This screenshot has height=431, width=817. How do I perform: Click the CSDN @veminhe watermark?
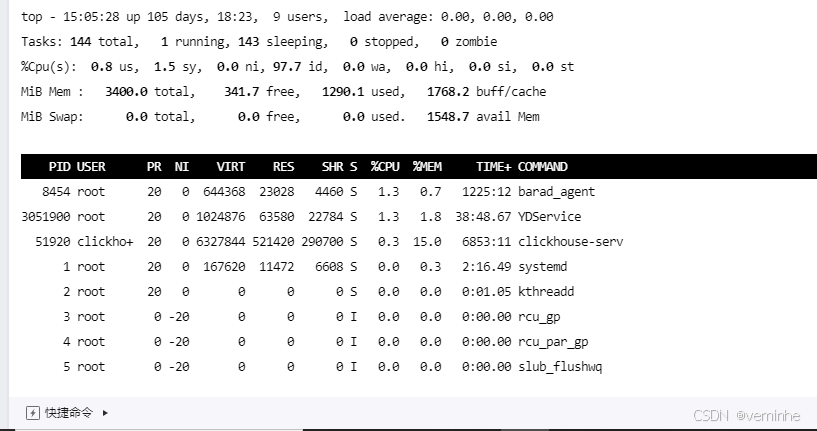click(x=746, y=415)
